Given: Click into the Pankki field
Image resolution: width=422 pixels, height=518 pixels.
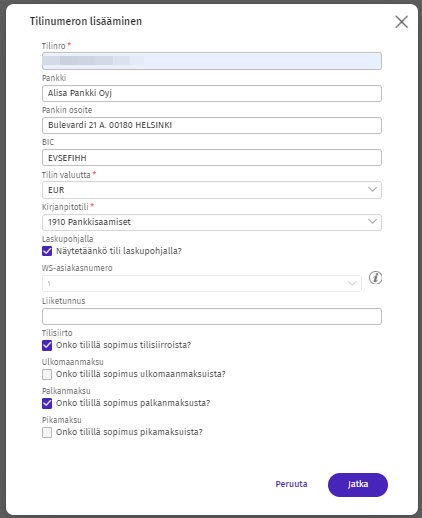Looking at the screenshot, I should [212, 93].
